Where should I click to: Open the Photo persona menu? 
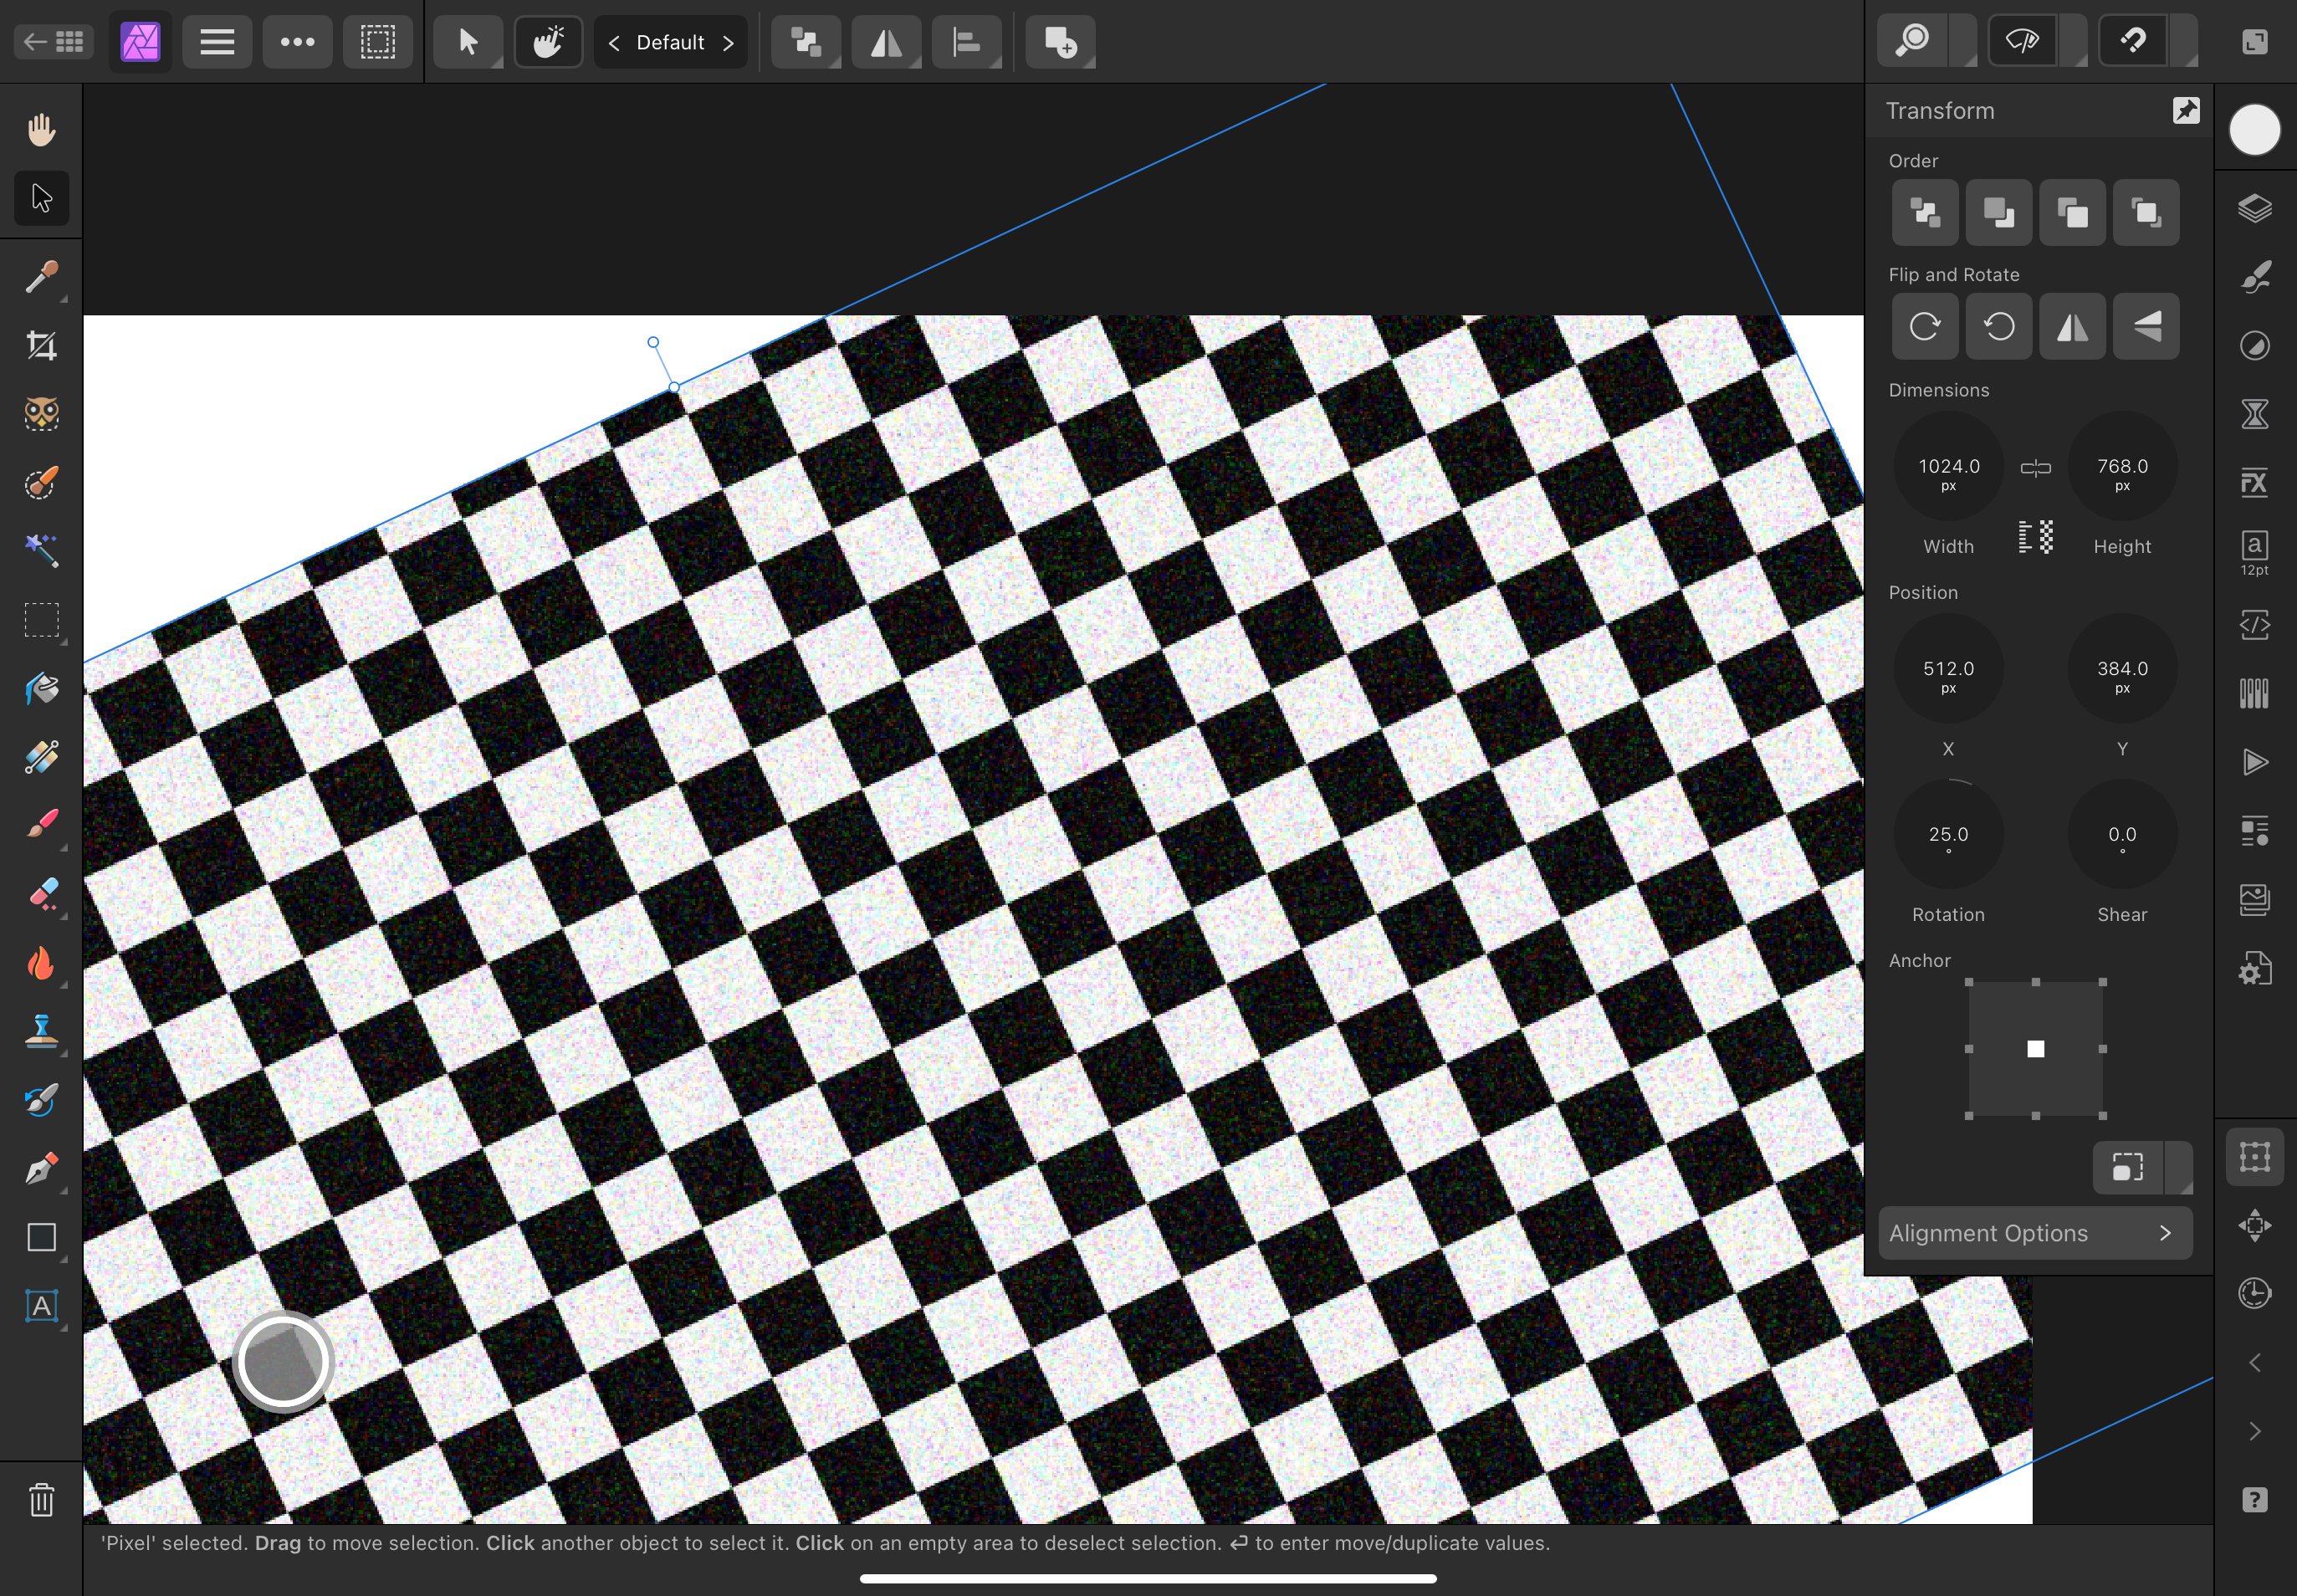[140, 42]
